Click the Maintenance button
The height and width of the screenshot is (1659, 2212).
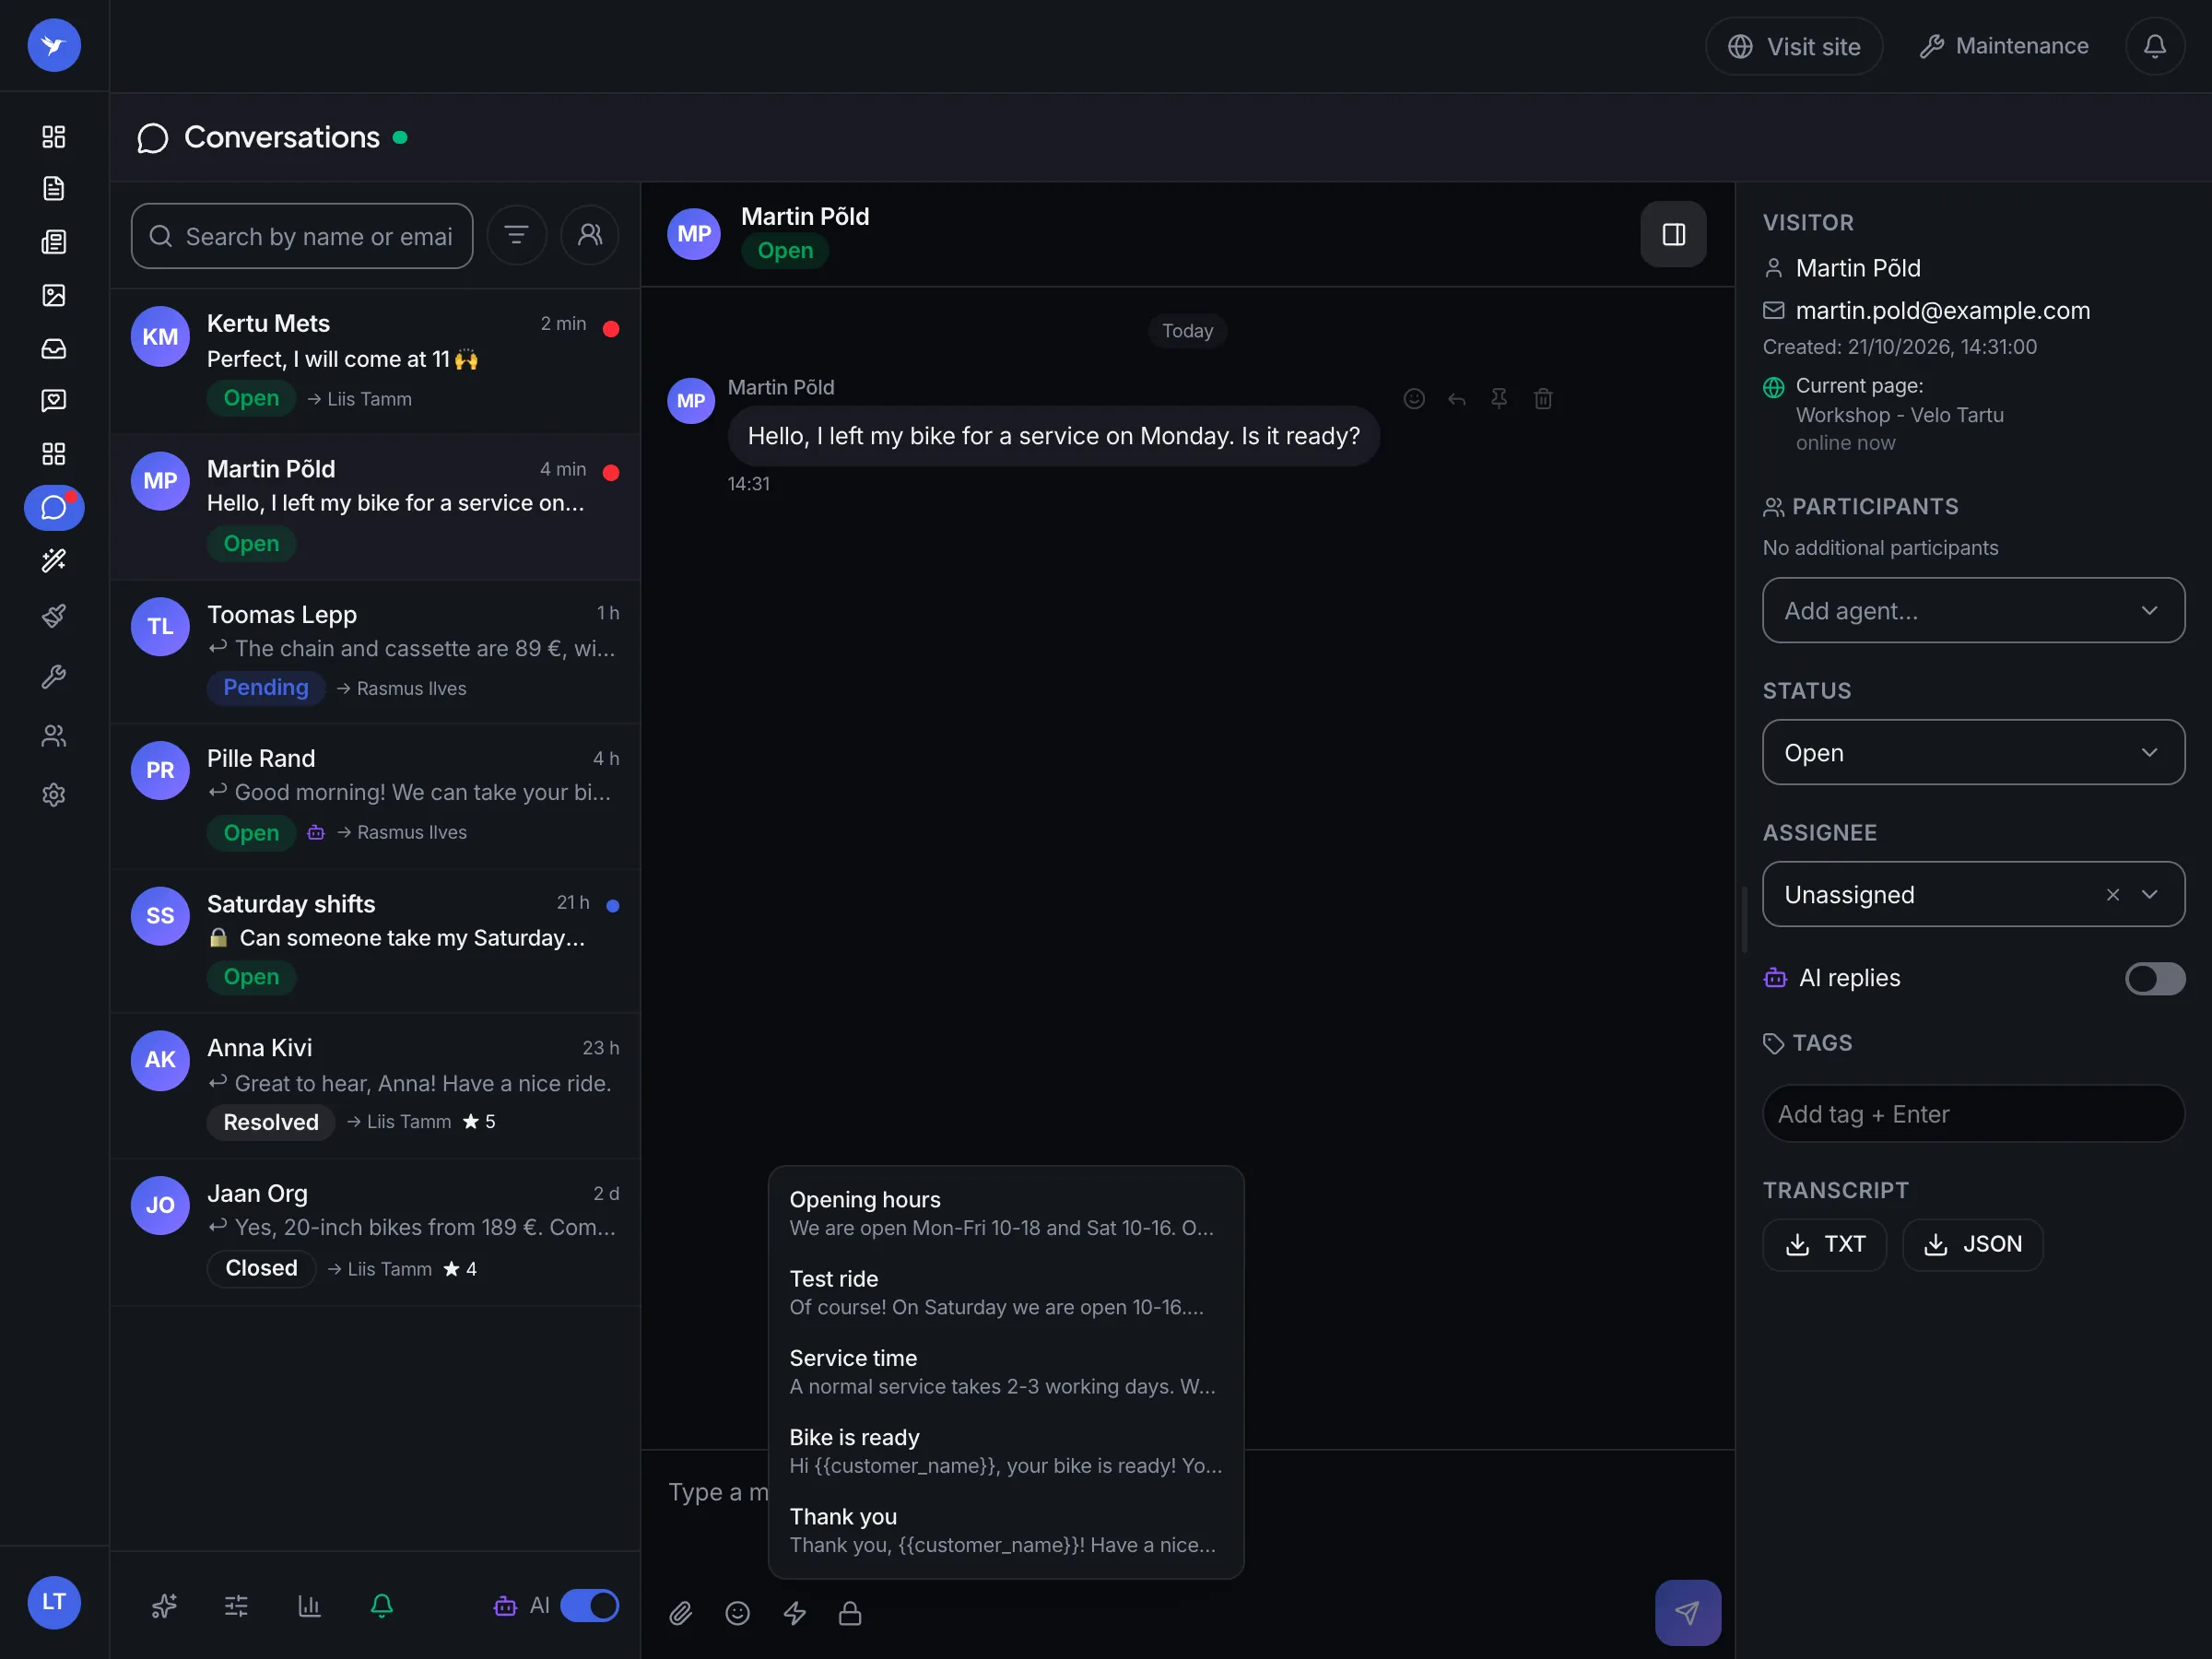[2003, 46]
